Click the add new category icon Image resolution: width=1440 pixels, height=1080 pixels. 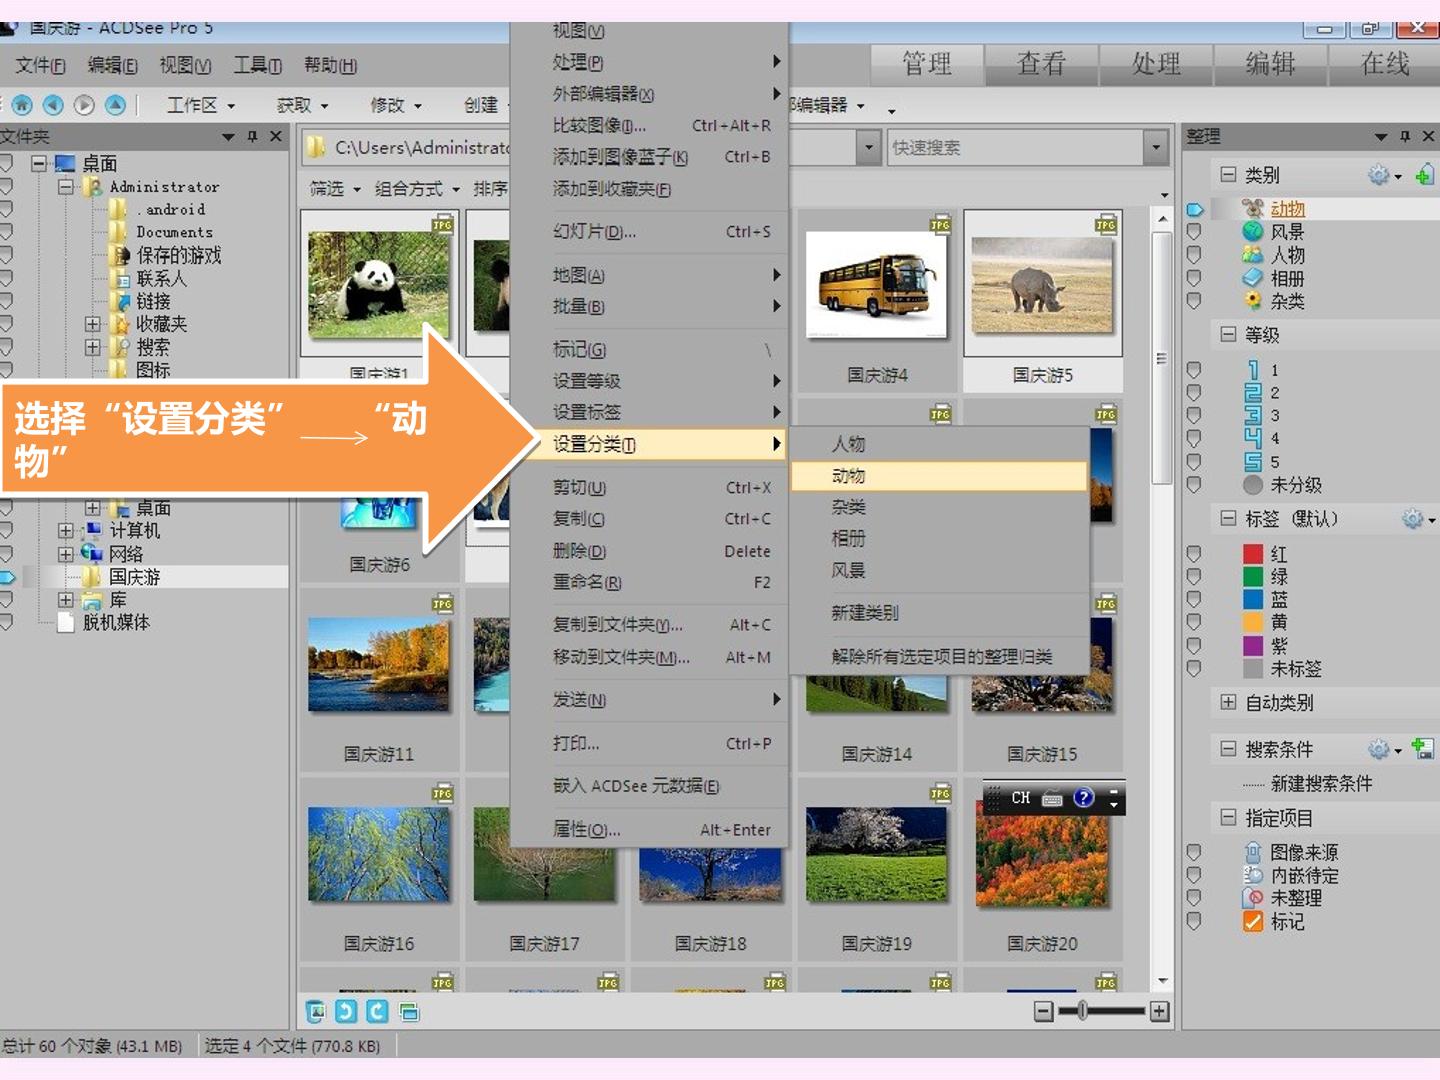pyautogui.click(x=1424, y=175)
